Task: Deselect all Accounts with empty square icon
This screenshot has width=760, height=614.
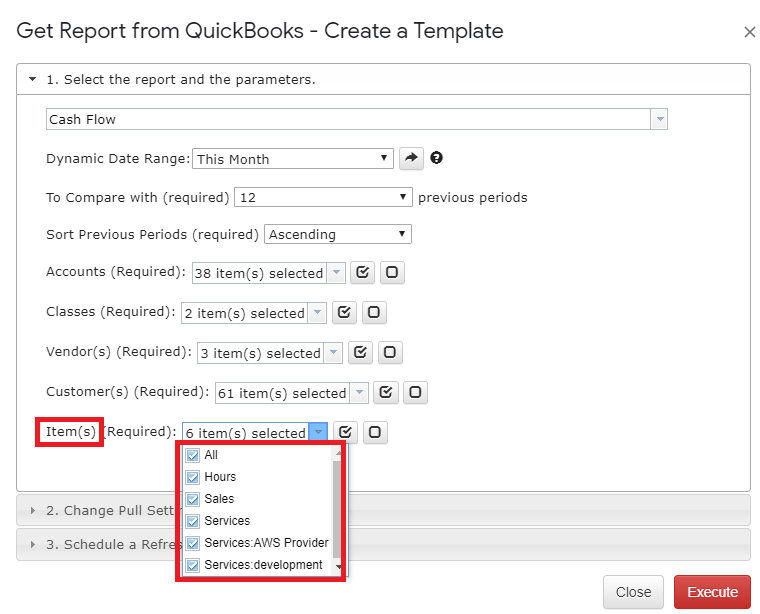Action: [x=392, y=272]
